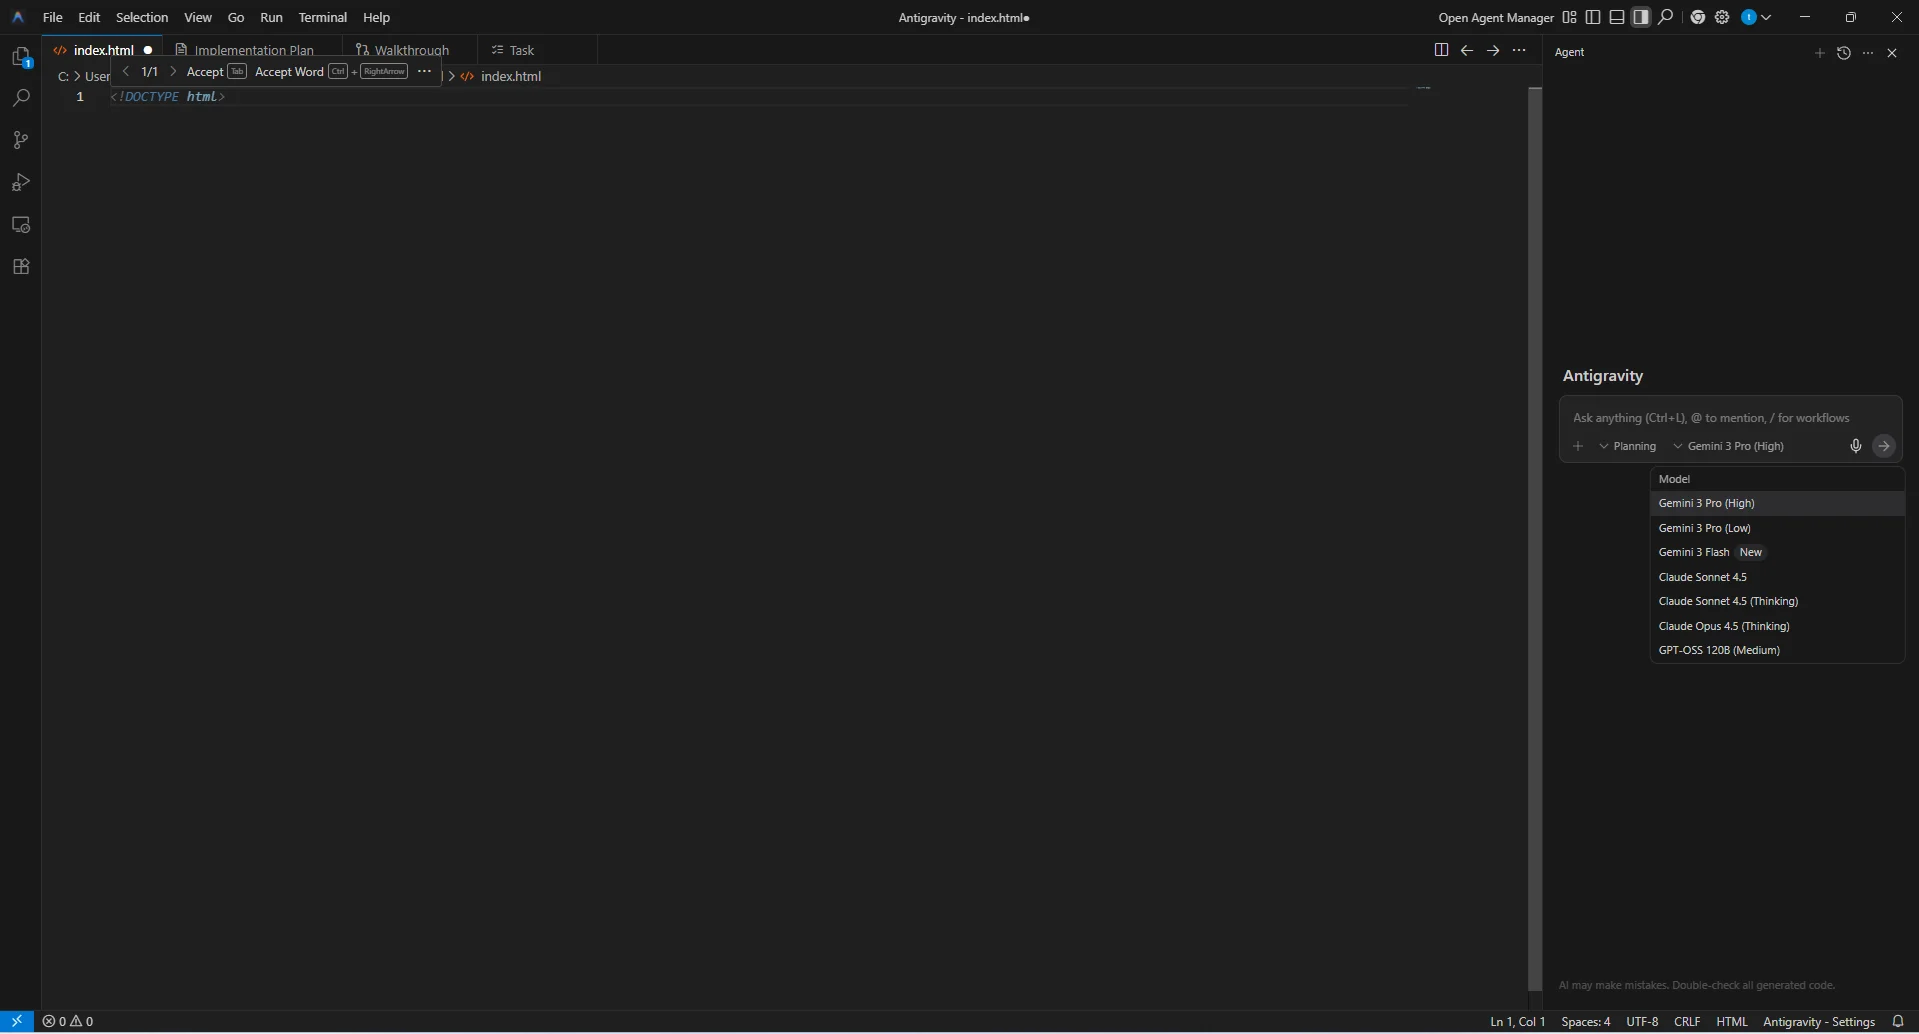
Task: Open the Extensions view icon
Action: coord(21,267)
